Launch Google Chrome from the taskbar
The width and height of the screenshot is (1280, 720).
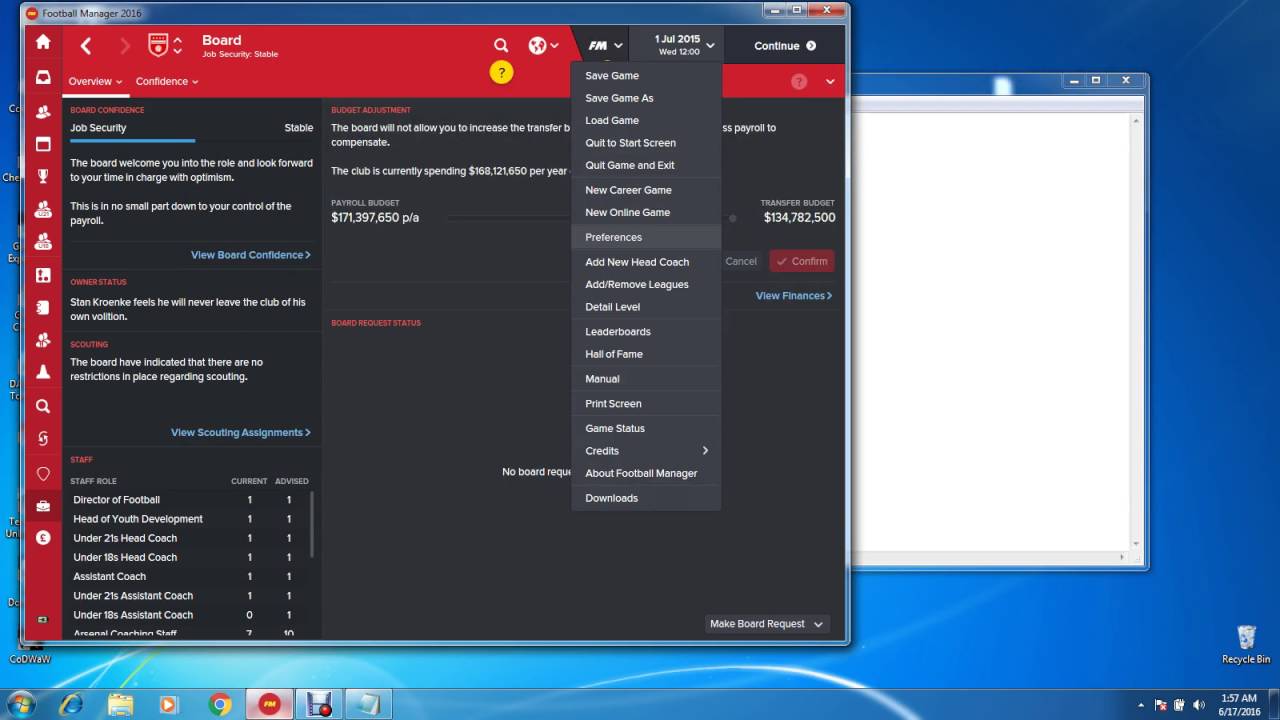(x=220, y=705)
